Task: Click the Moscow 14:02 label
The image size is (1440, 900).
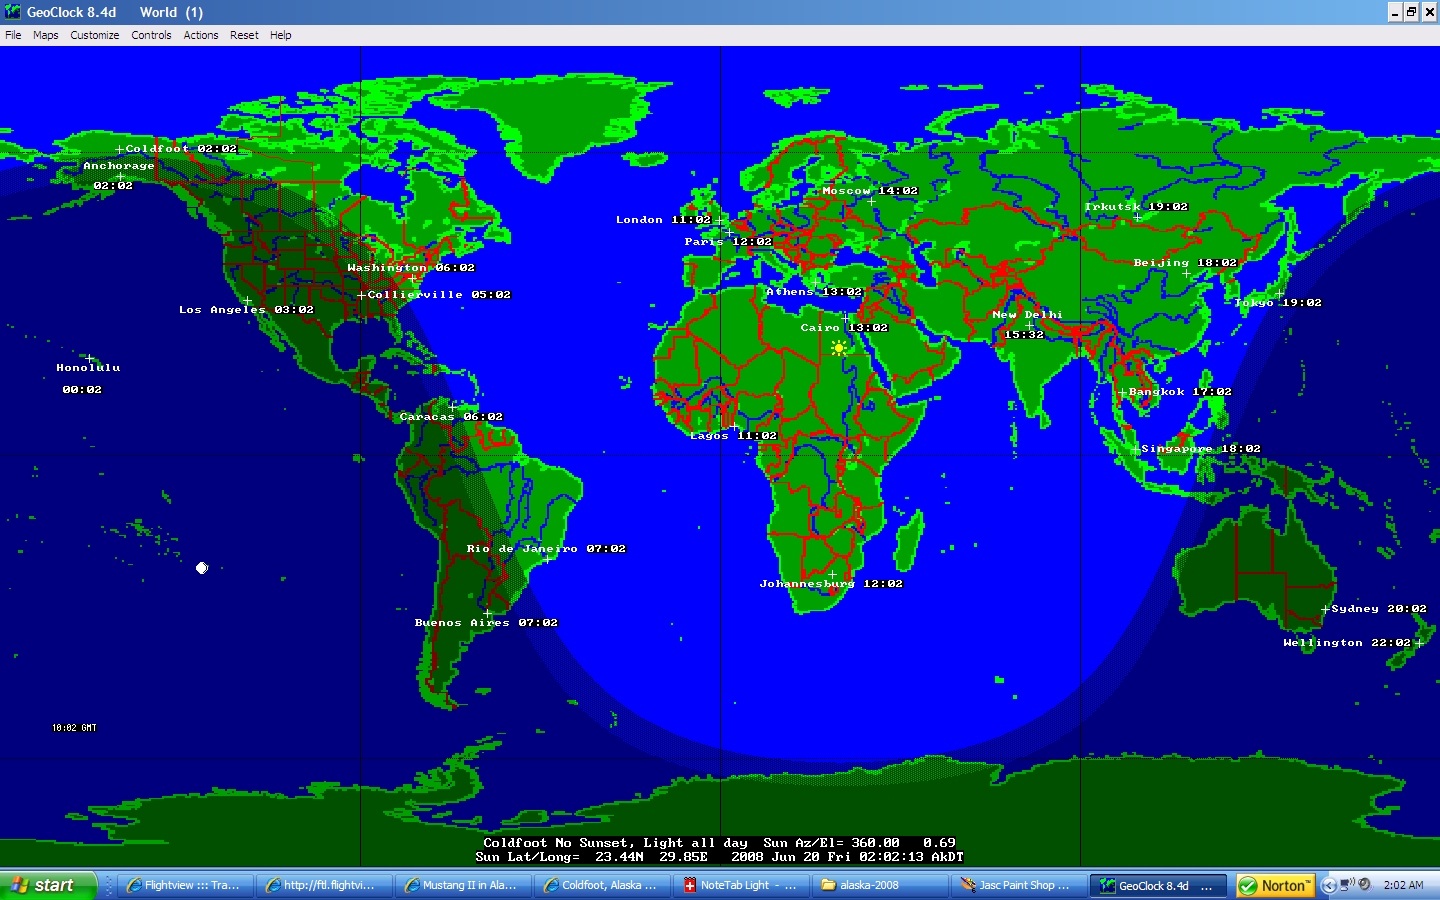Action: [870, 191]
